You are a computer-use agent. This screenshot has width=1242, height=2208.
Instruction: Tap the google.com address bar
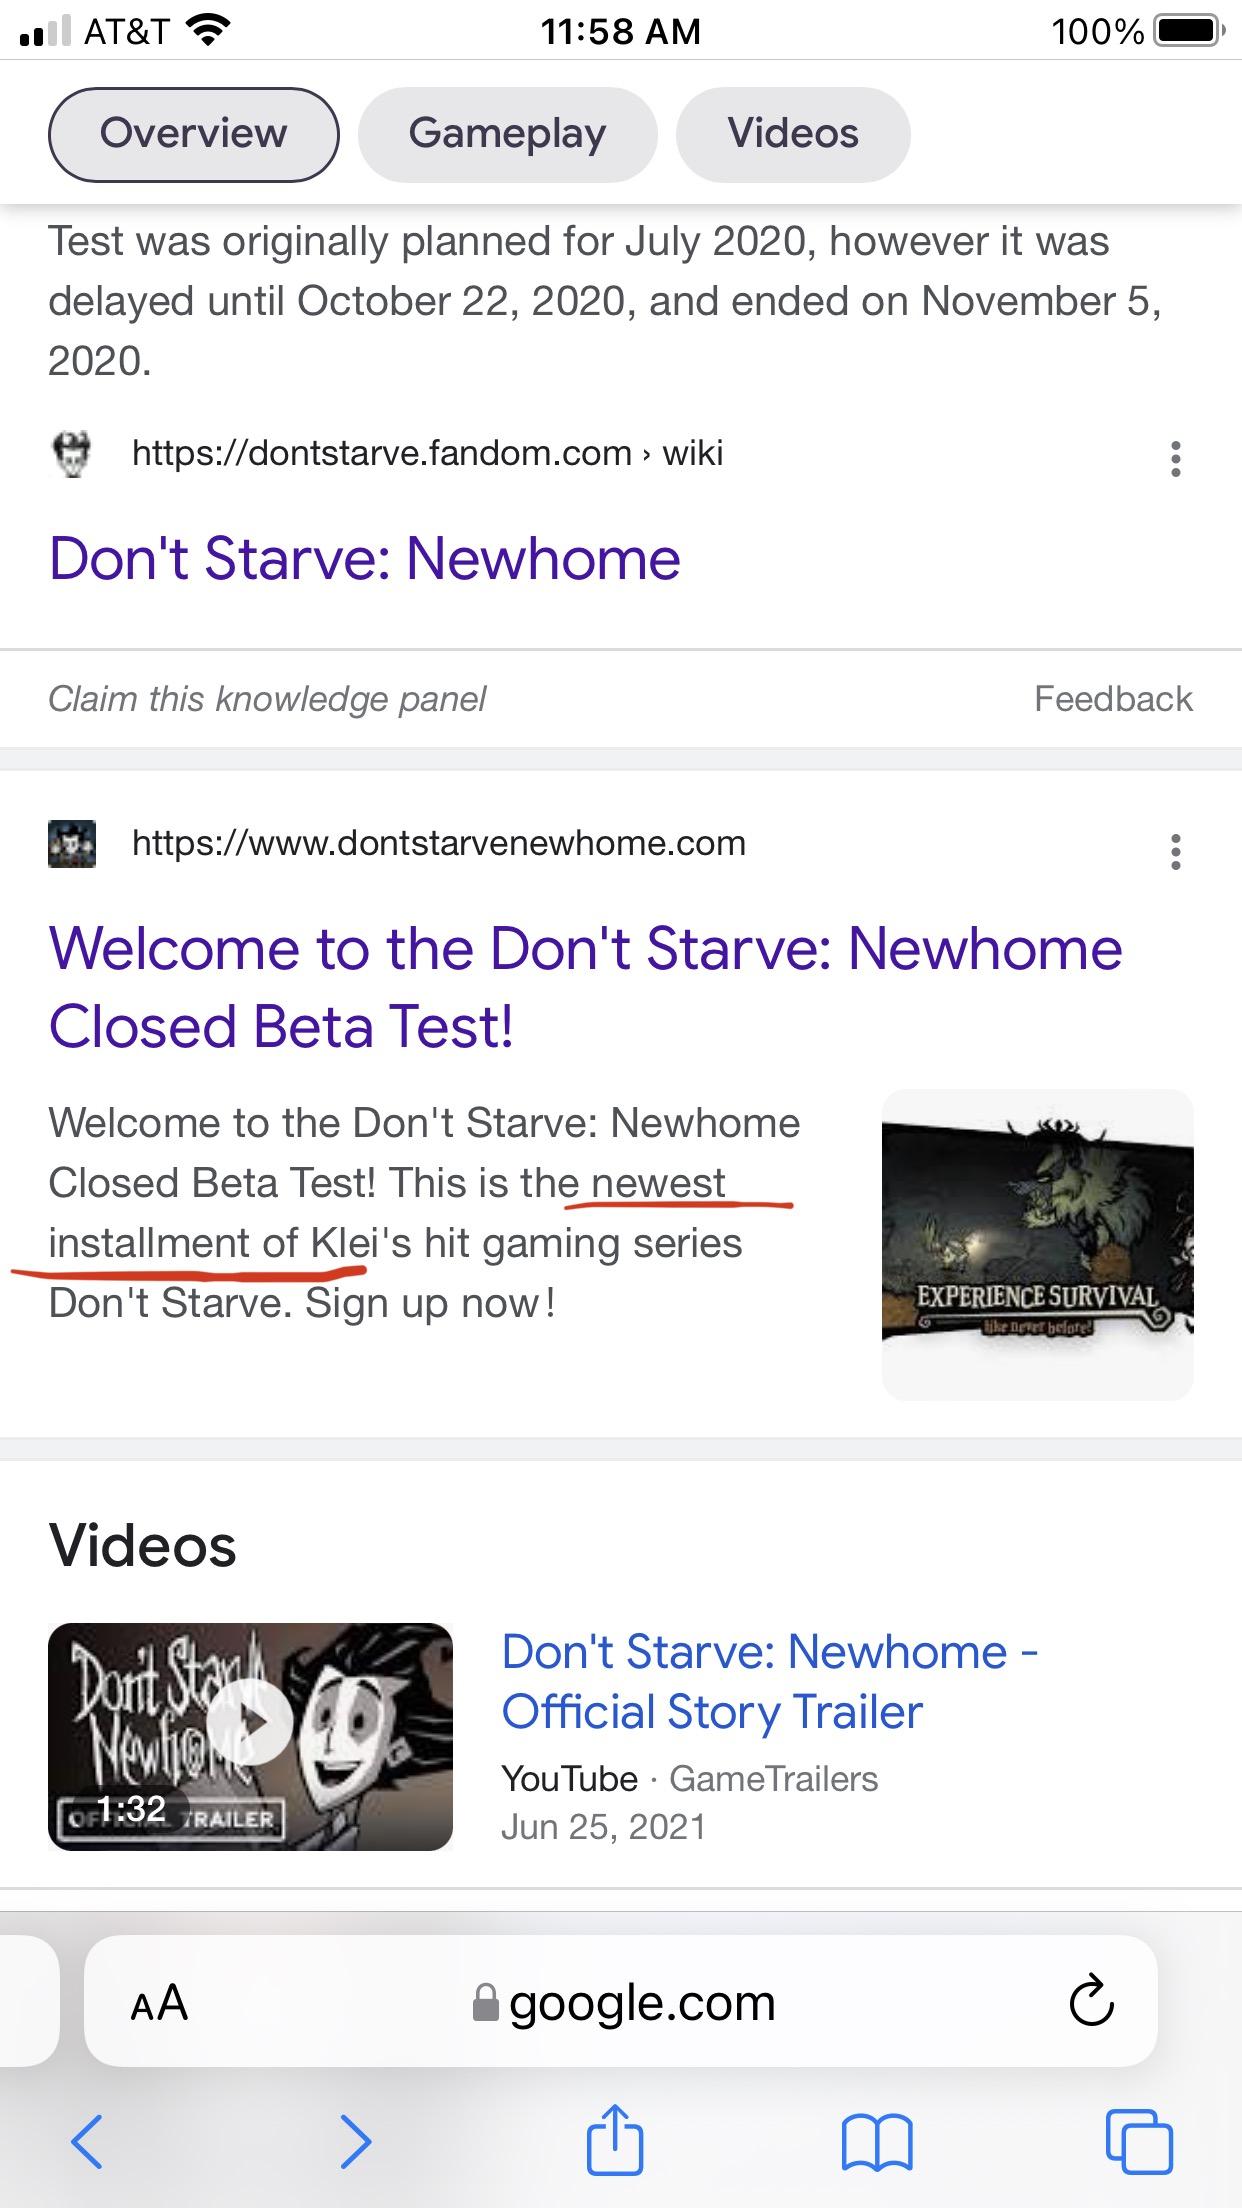pyautogui.click(x=622, y=2002)
